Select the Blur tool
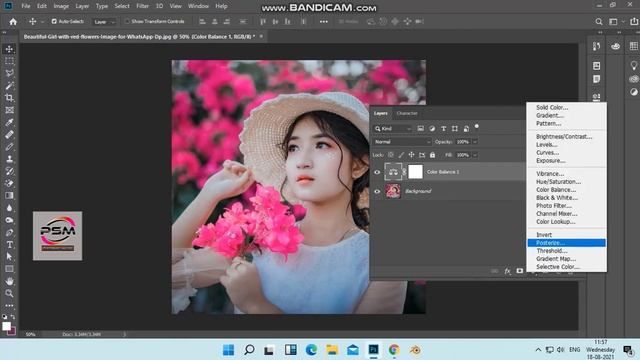The height and width of the screenshot is (360, 640). pyautogui.click(x=9, y=208)
